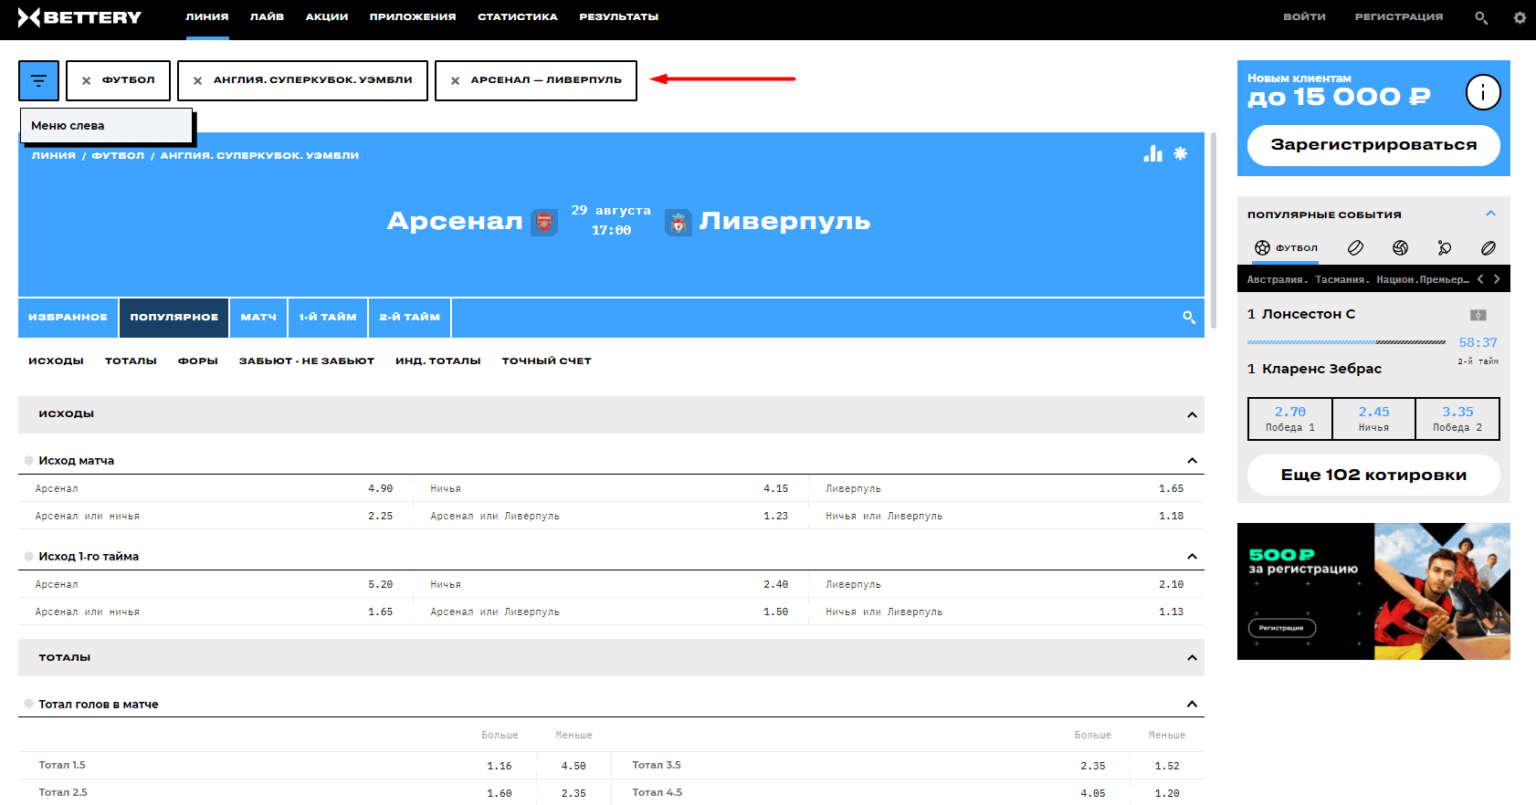Click Футбол breadcrumb in match header
Image resolution: width=1536 pixels, height=805 pixels.
pyautogui.click(x=118, y=156)
